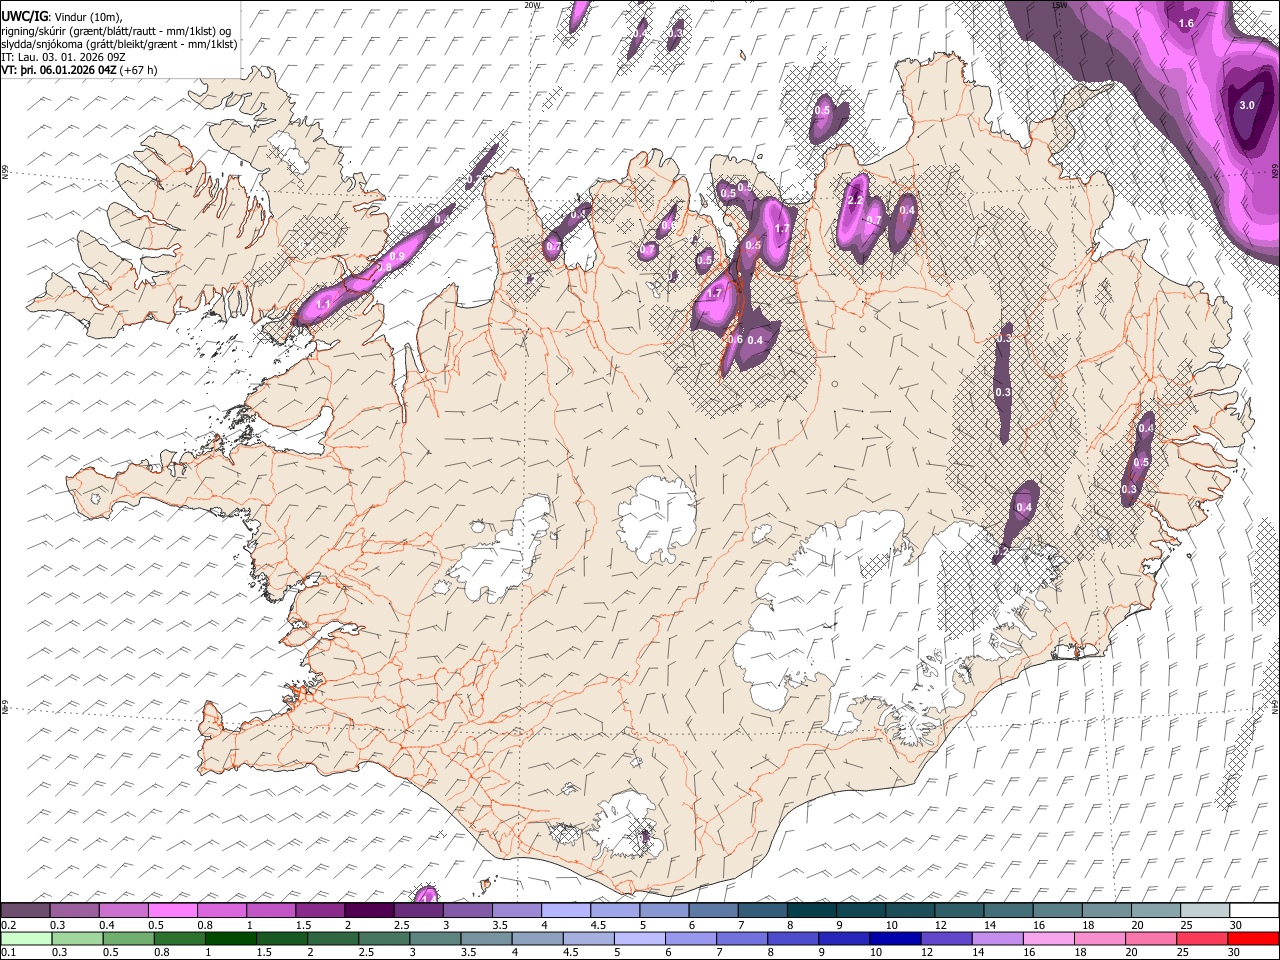Select the 0.2 dark mauve swatch, upper legend row
The height and width of the screenshot is (960, 1280).
click(x=25, y=911)
